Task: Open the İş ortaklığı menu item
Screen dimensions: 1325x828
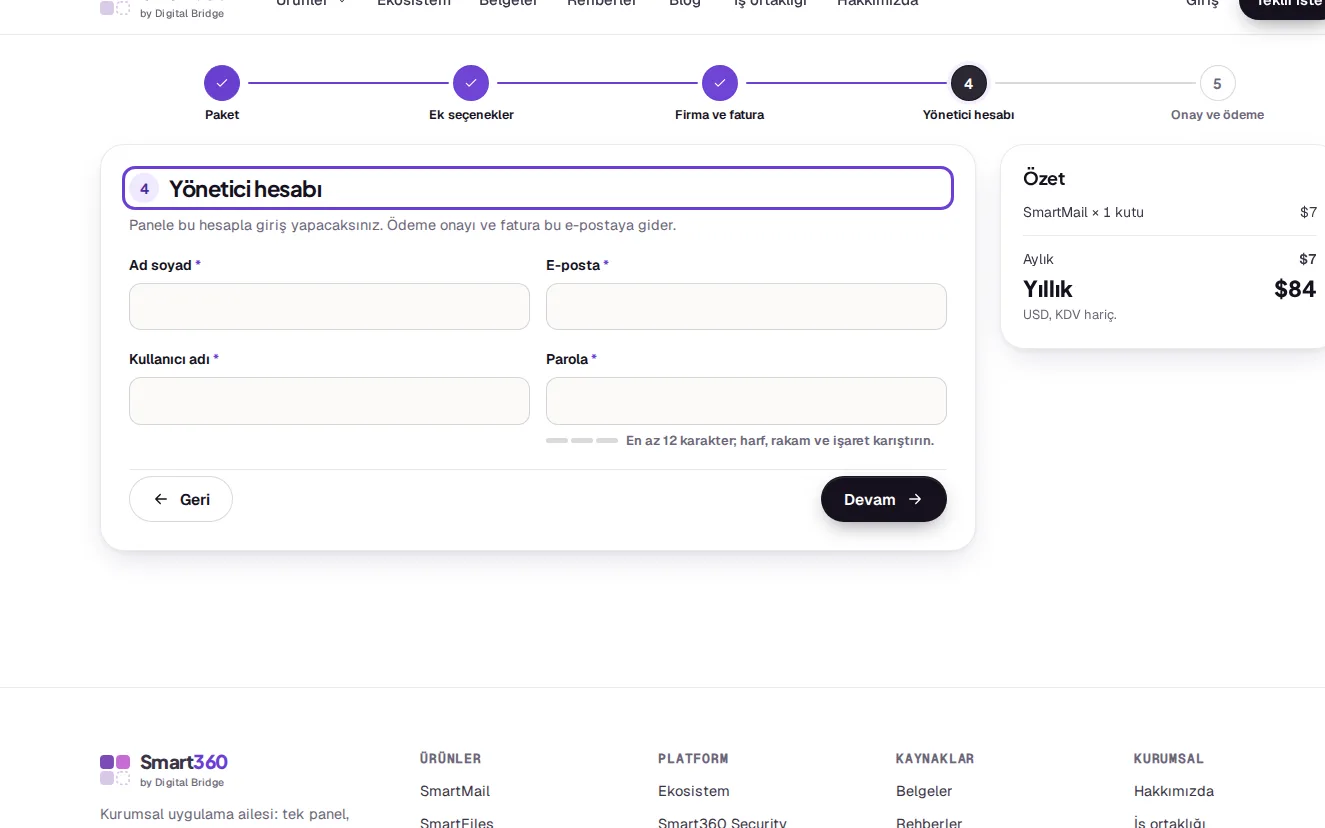Action: point(770,3)
